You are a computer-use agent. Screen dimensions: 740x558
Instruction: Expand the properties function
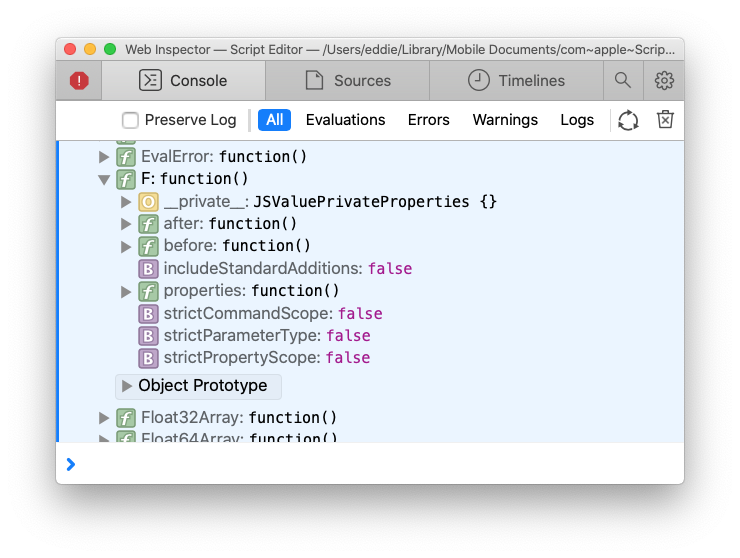[x=126, y=291]
